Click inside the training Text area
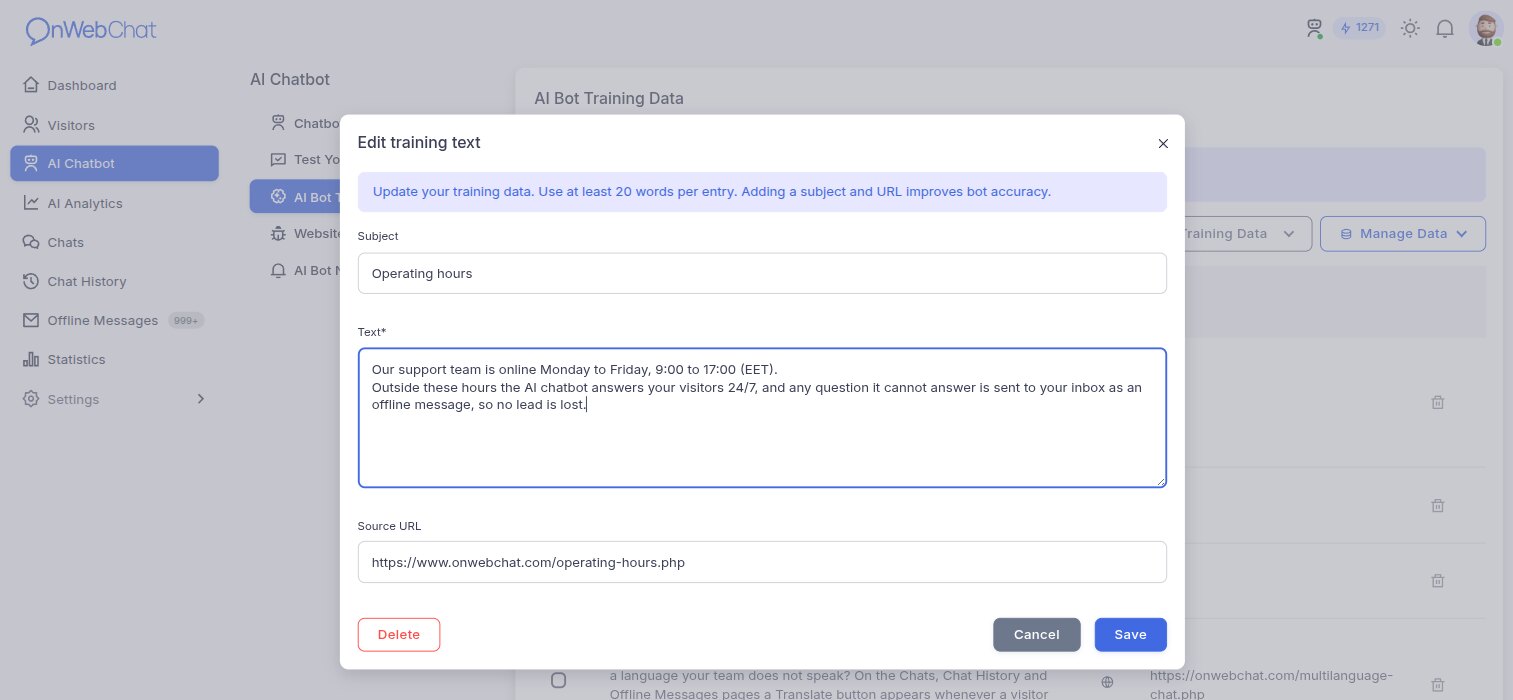 762,418
